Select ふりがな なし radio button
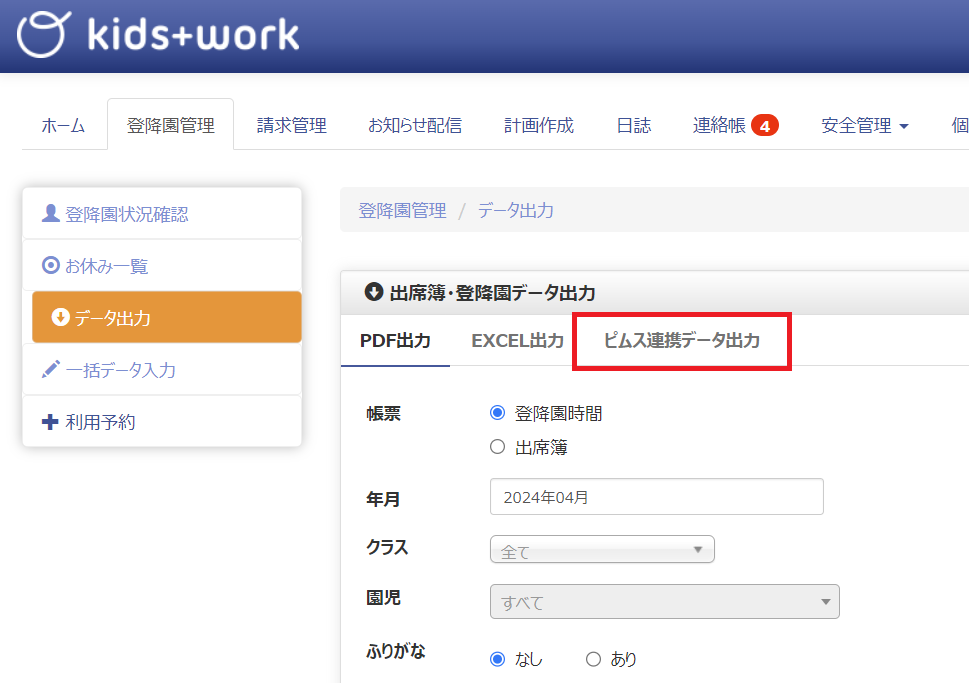 (x=497, y=660)
